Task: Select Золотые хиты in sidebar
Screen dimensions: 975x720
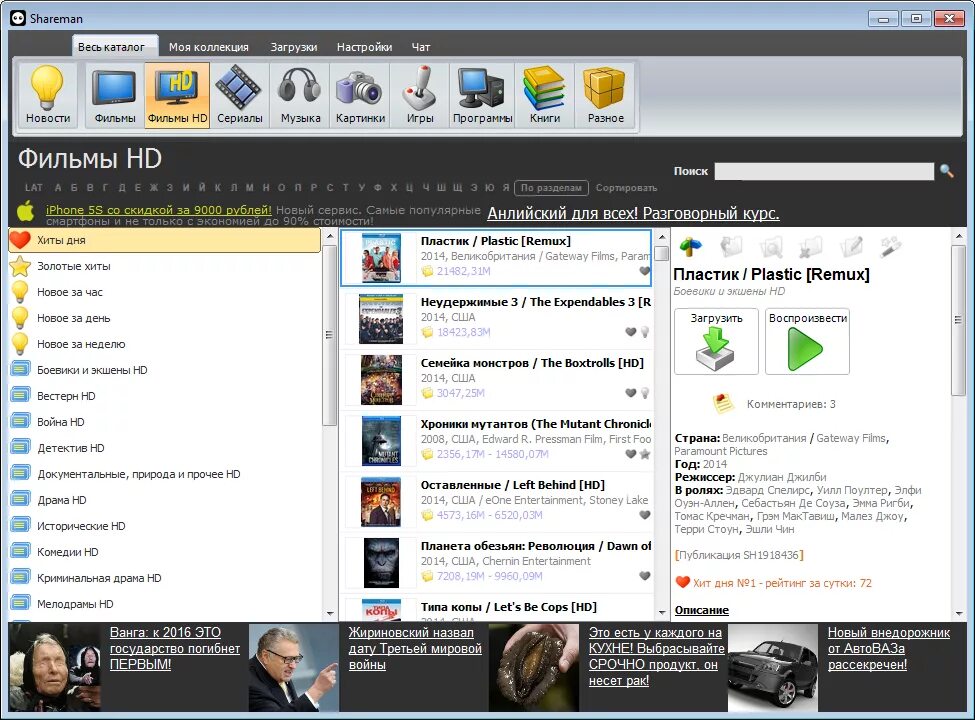Action: pyautogui.click(x=165, y=266)
